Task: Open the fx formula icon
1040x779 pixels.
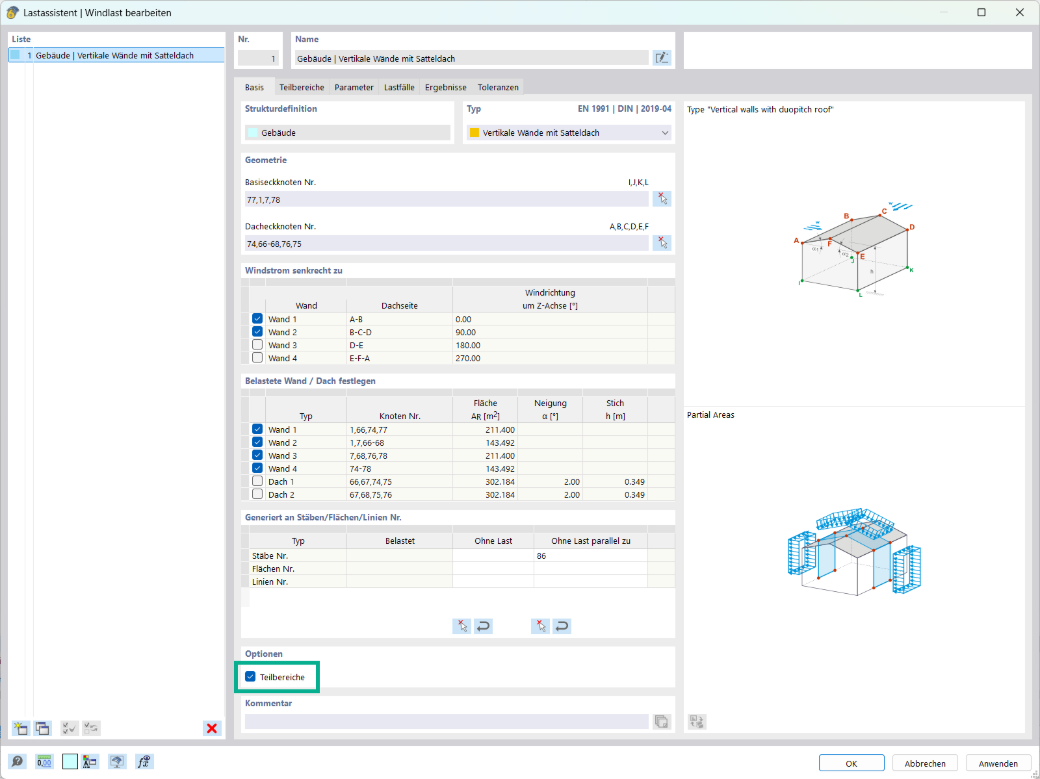Action: pos(144,761)
